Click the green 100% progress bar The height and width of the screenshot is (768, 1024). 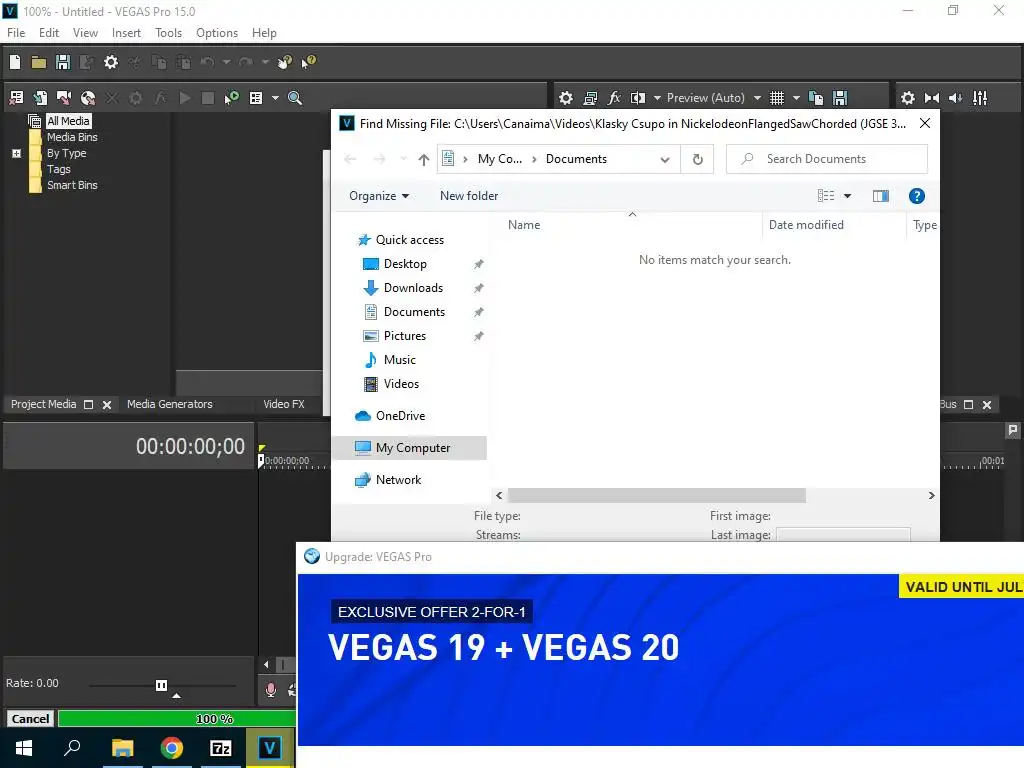click(x=176, y=719)
